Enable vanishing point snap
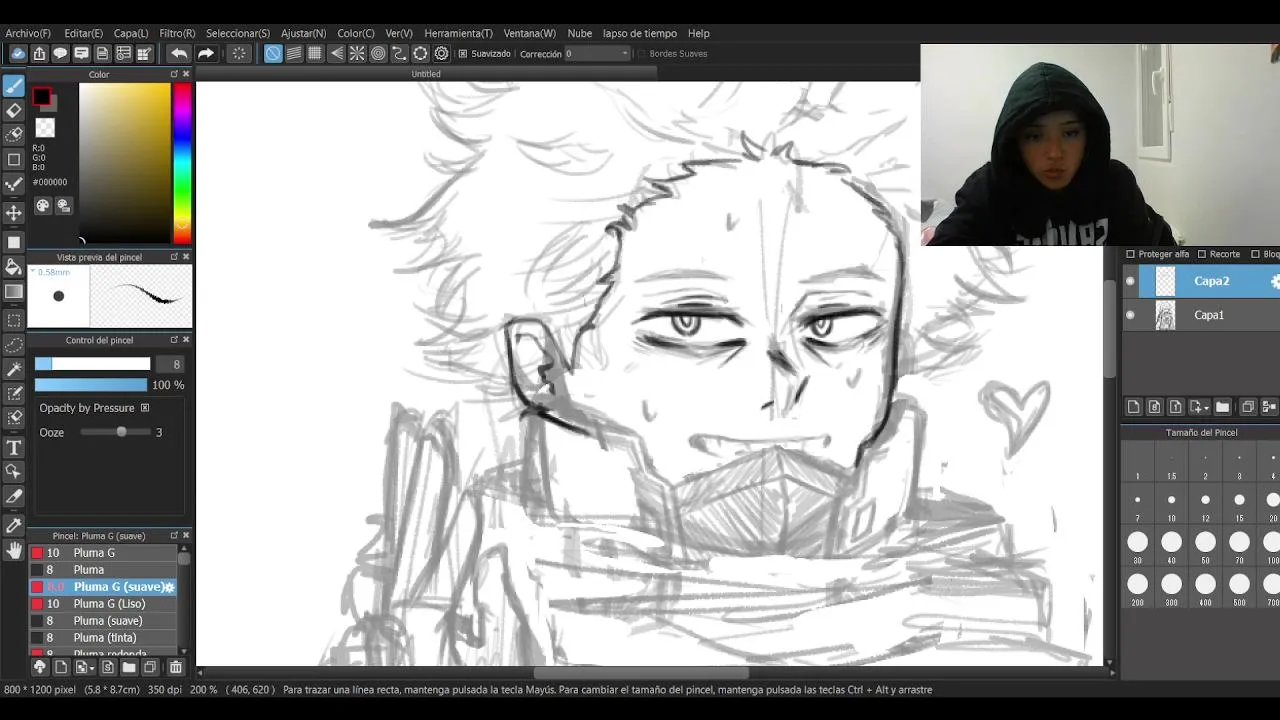This screenshot has height=720, width=1280. tap(336, 53)
